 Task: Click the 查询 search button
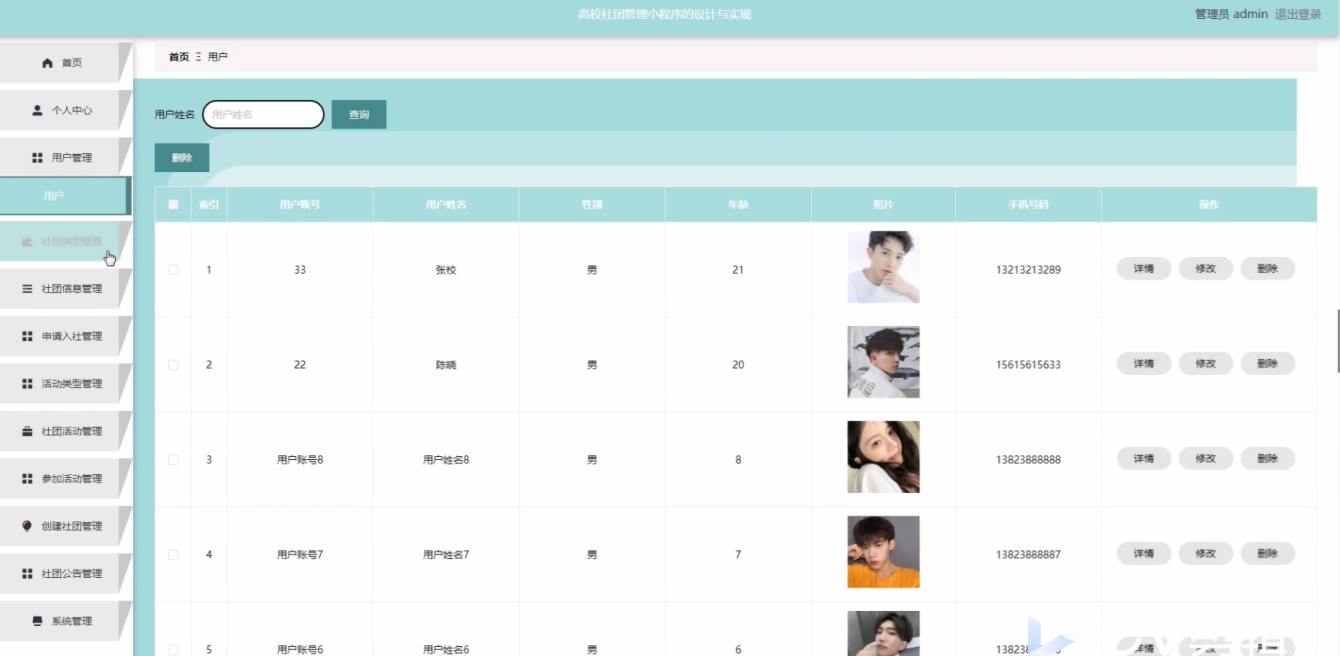click(x=358, y=114)
